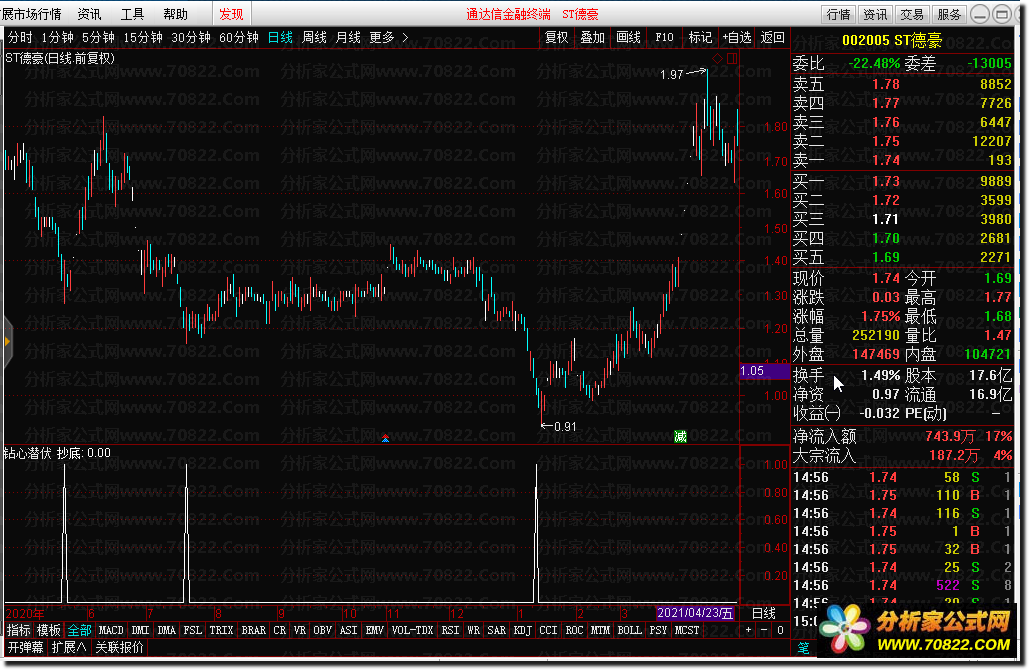Switch to 30分钟 chart period
The height and width of the screenshot is (670, 1030).
pos(191,37)
